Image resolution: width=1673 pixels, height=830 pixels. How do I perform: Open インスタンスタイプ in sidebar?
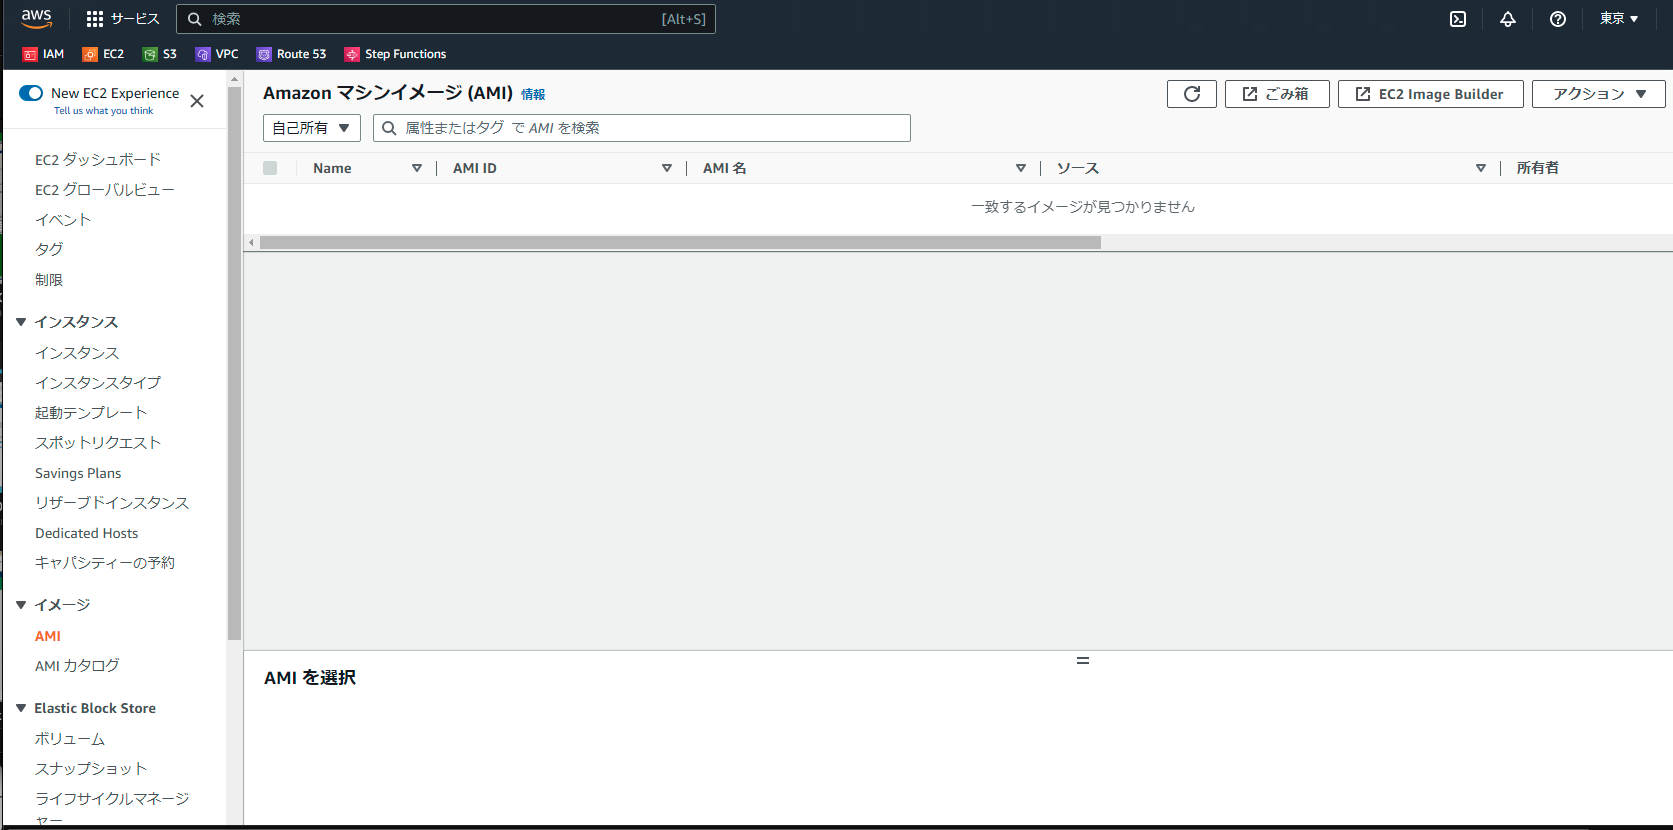(x=98, y=383)
